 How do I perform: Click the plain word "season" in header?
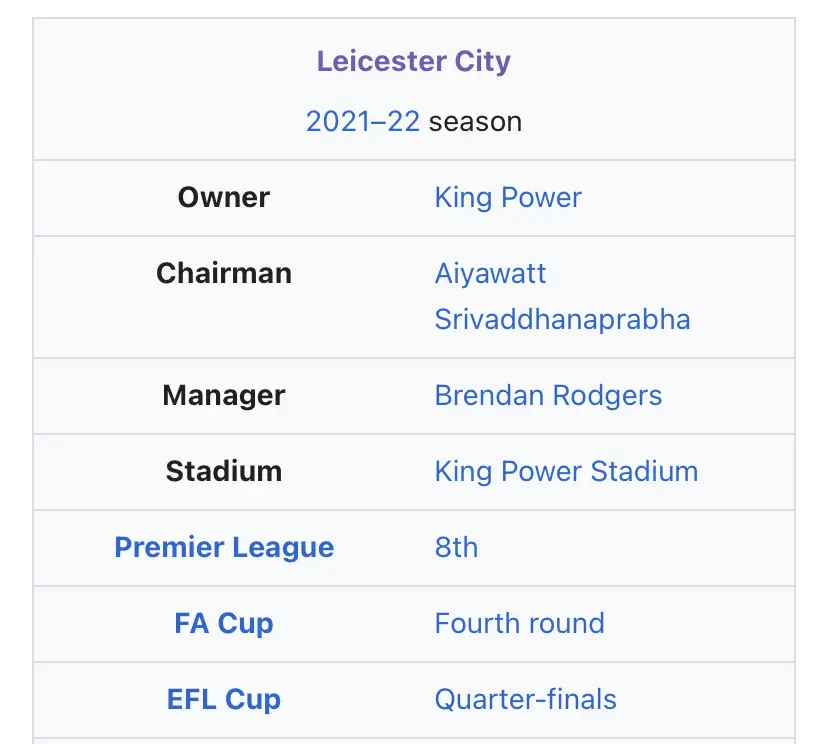pyautogui.click(x=475, y=122)
